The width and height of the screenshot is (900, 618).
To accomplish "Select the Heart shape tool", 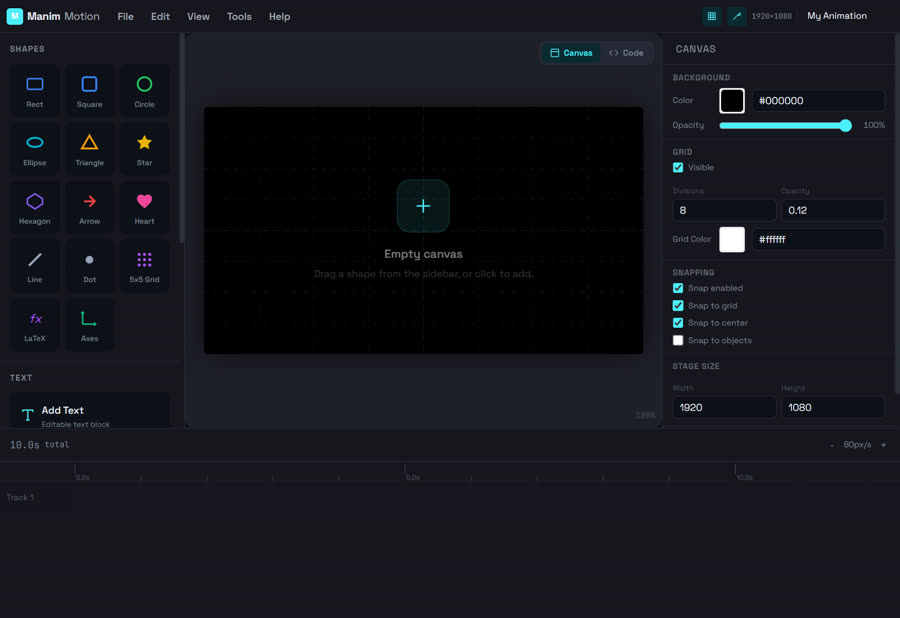I will (144, 208).
